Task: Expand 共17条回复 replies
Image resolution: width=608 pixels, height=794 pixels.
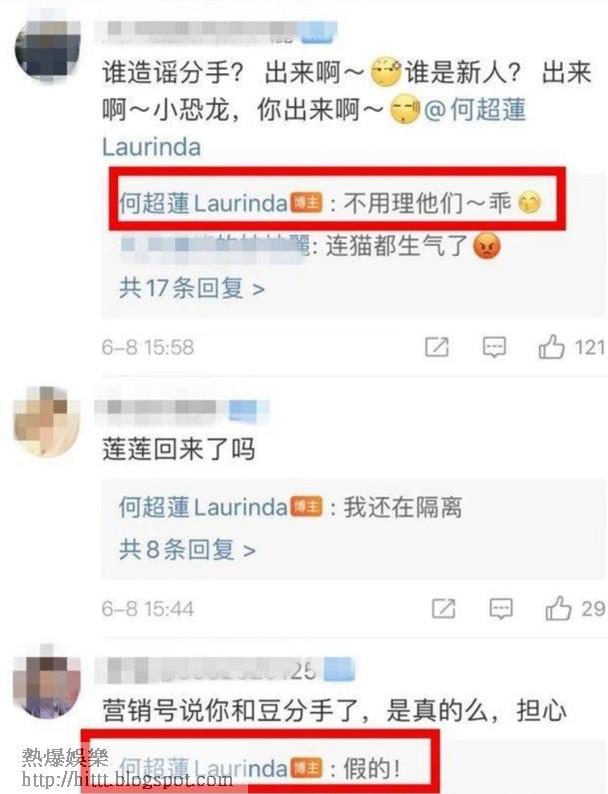Action: tap(192, 289)
